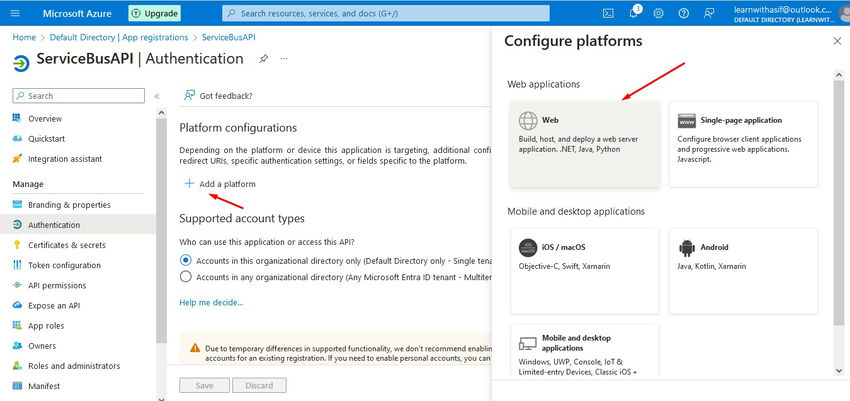Collapse the left sidebar with the chevrons
850x401 pixels.
click(157, 96)
